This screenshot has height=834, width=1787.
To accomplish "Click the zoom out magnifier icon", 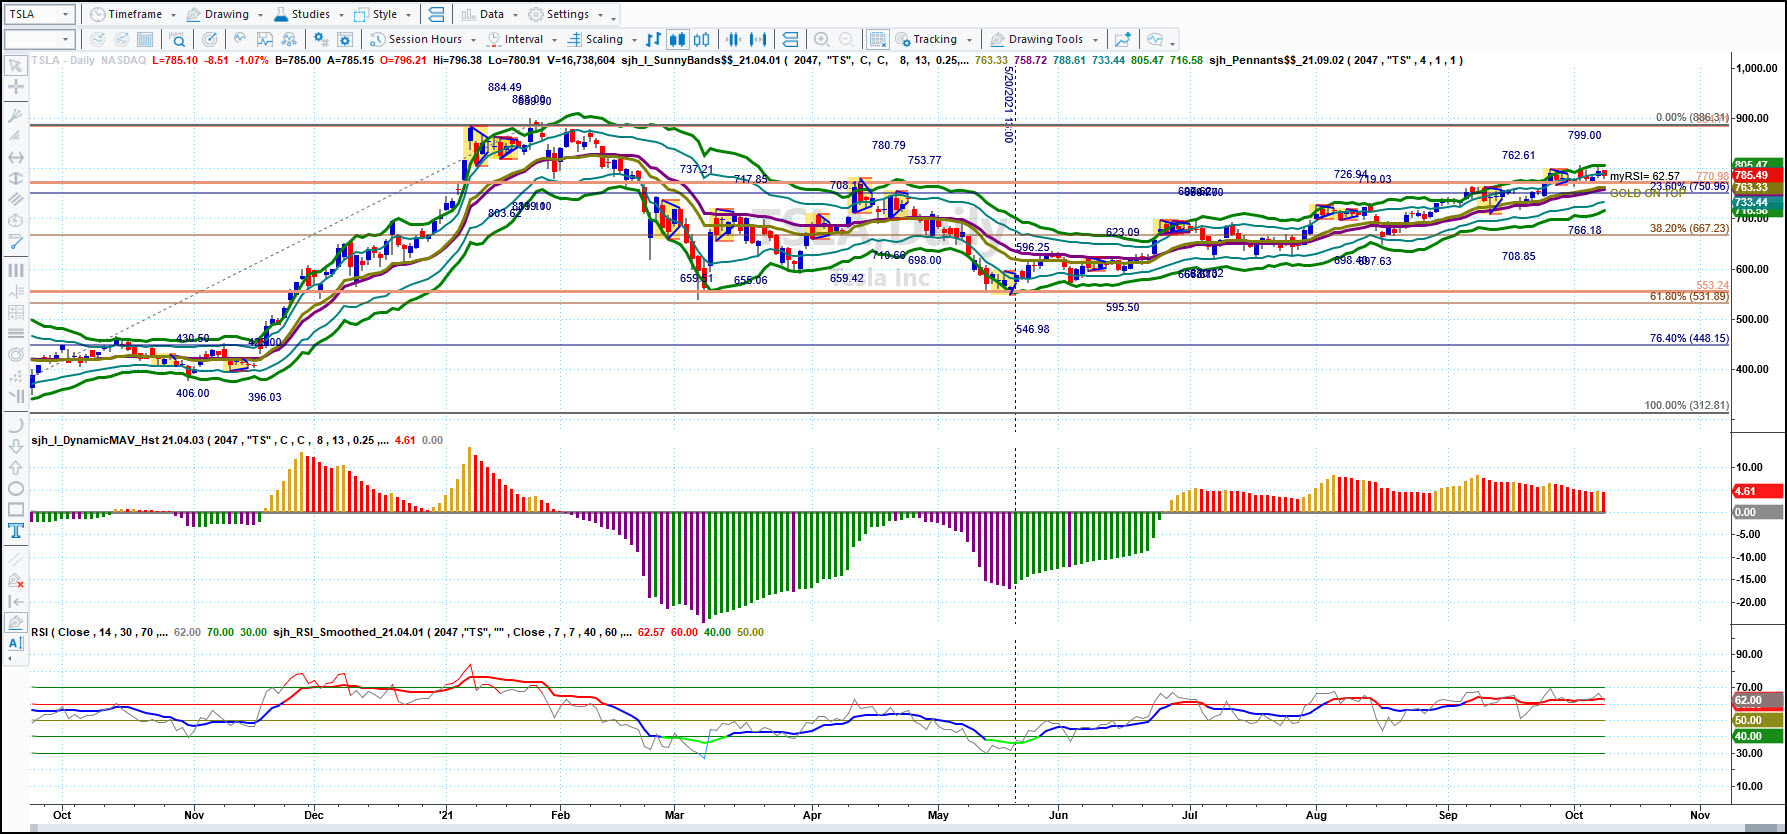I will (x=846, y=39).
